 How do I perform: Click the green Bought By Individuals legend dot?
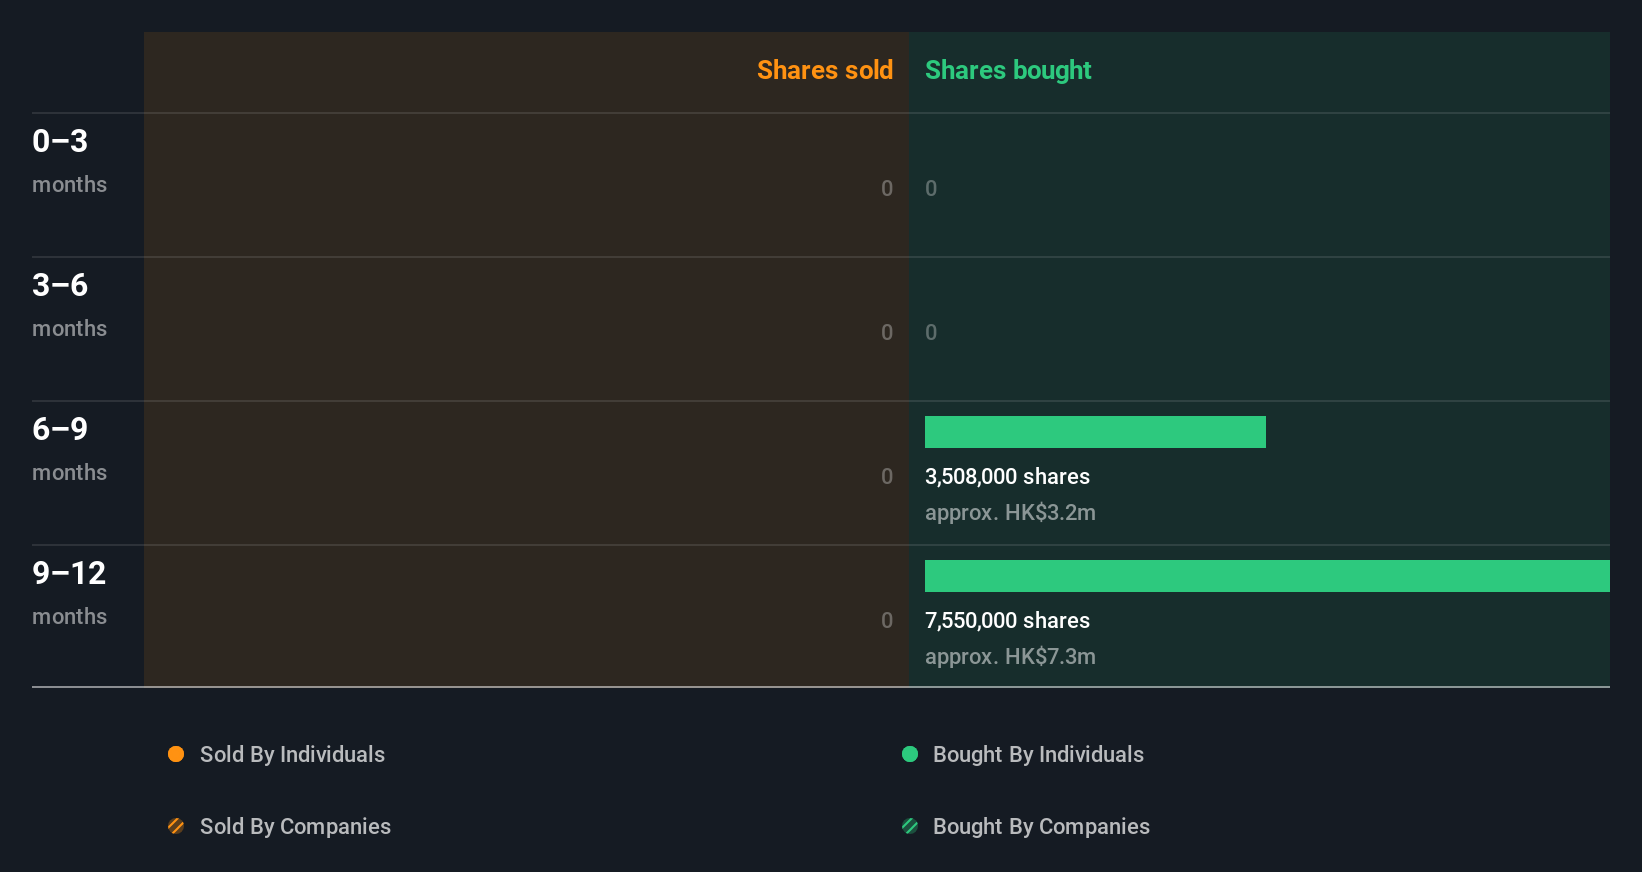(x=910, y=754)
